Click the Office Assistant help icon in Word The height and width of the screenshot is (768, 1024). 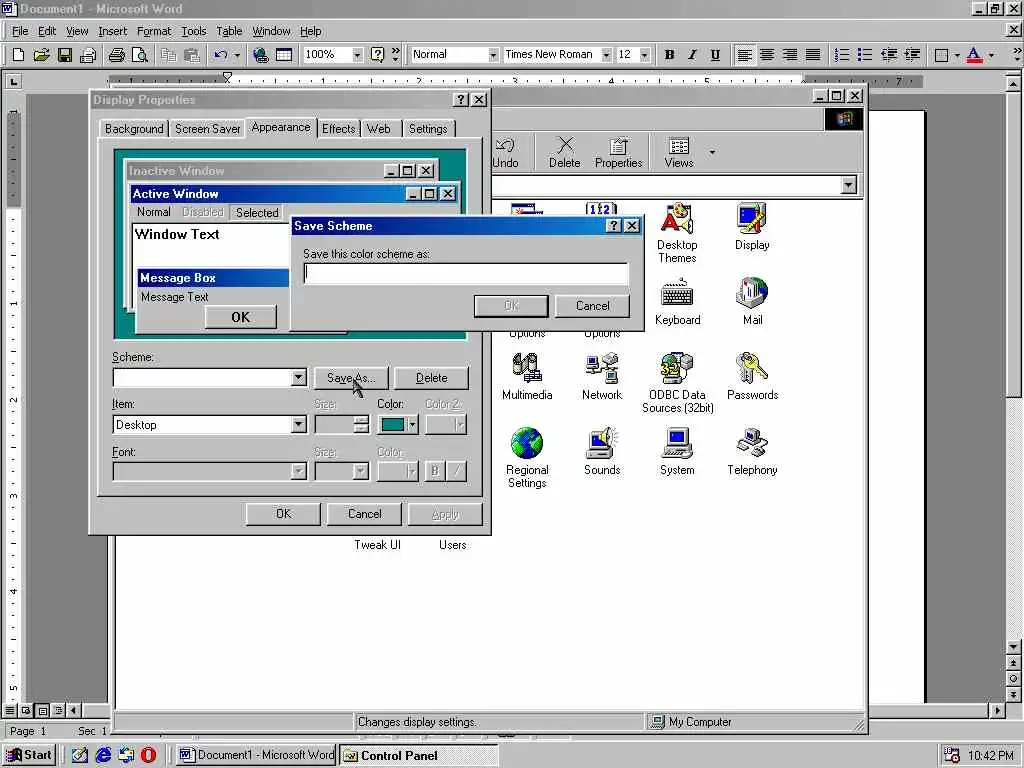[377, 55]
